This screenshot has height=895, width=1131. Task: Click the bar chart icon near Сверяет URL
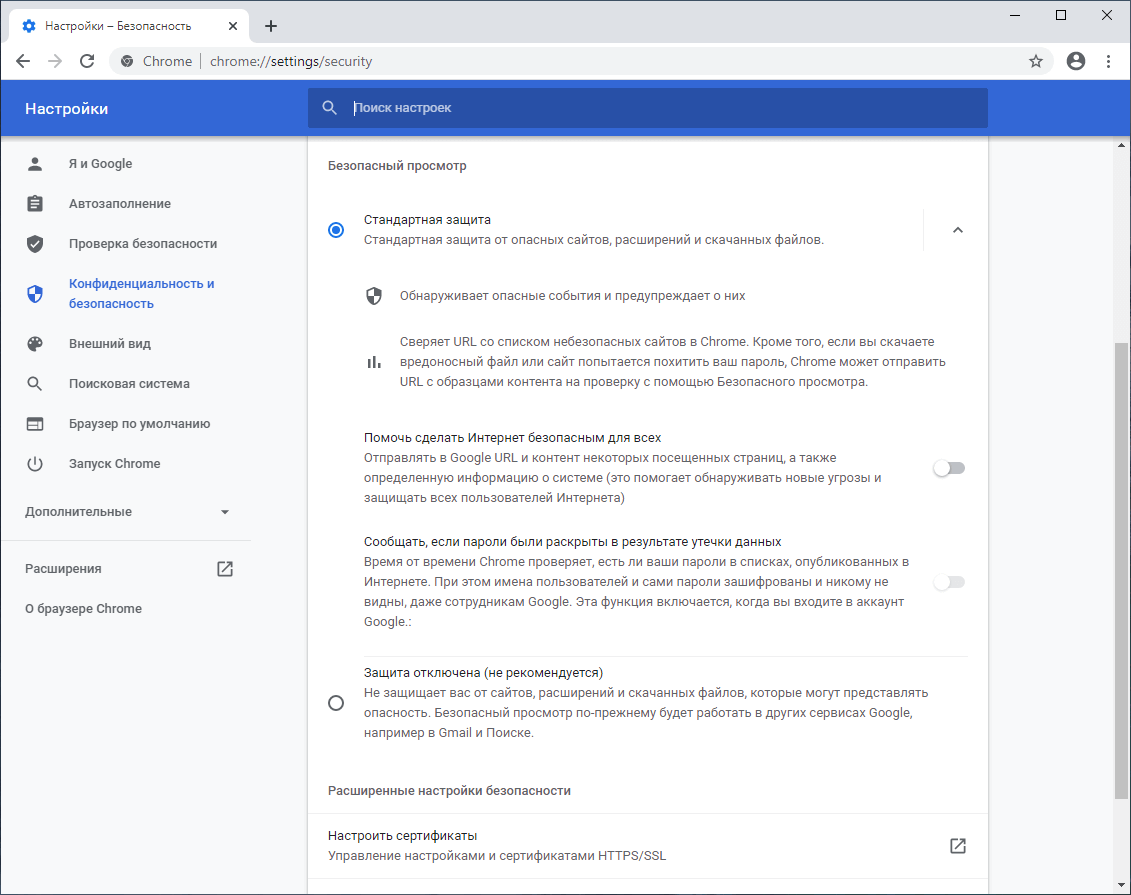coord(374,362)
